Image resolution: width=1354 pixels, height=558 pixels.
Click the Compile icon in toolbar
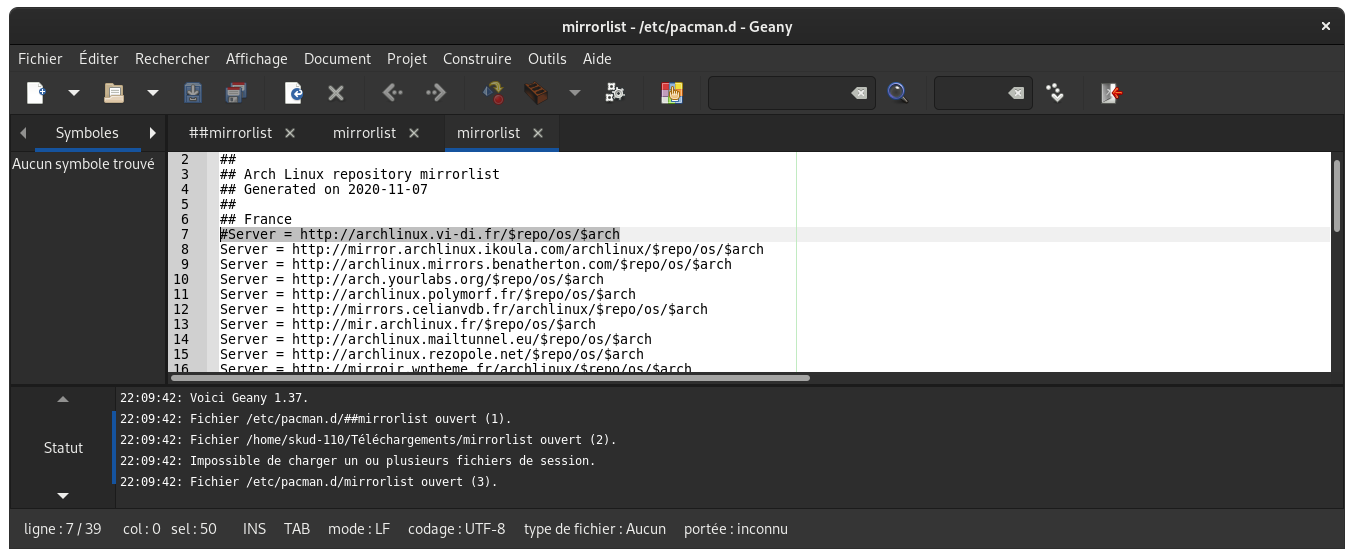[x=493, y=93]
